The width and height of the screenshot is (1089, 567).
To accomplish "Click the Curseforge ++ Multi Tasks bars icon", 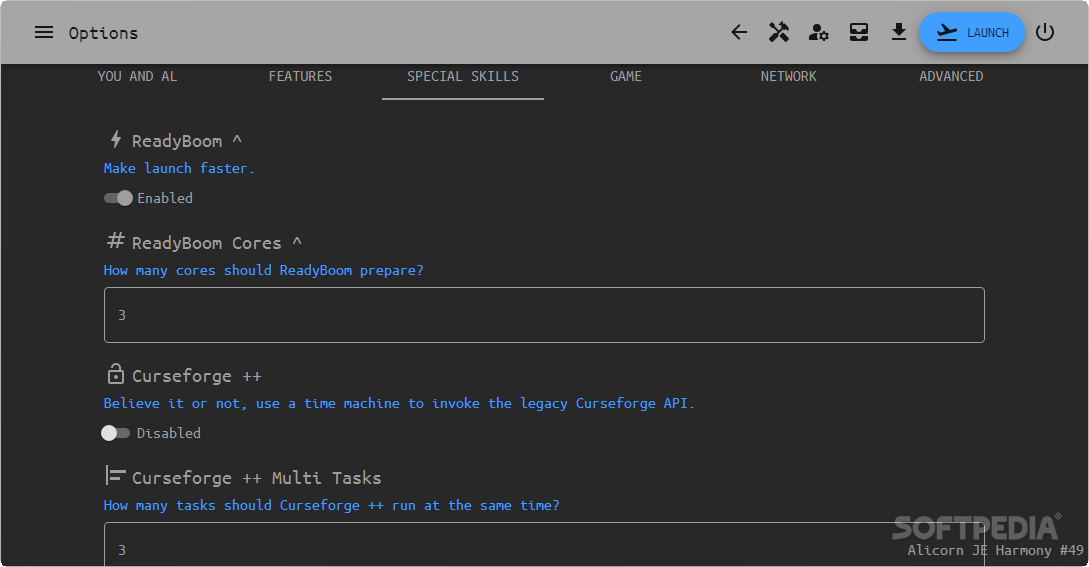I will point(115,476).
